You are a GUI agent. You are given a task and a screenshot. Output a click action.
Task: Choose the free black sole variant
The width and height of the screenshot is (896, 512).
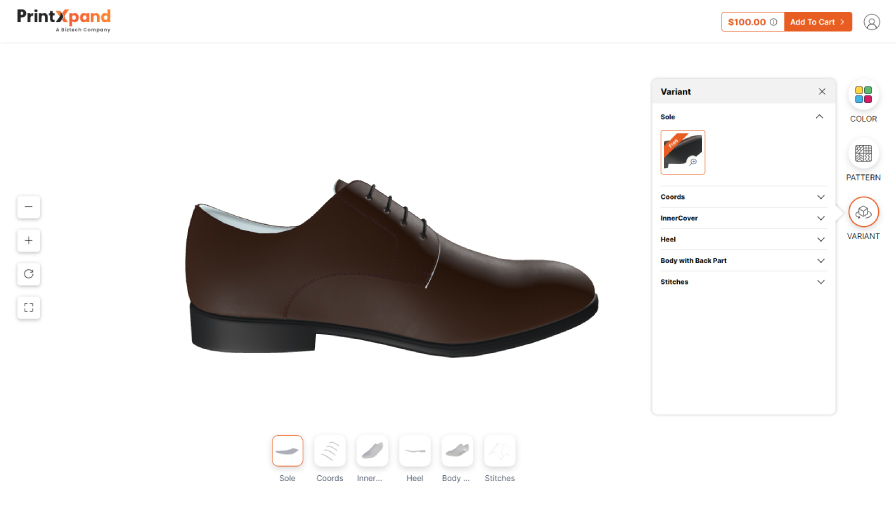[x=683, y=152]
